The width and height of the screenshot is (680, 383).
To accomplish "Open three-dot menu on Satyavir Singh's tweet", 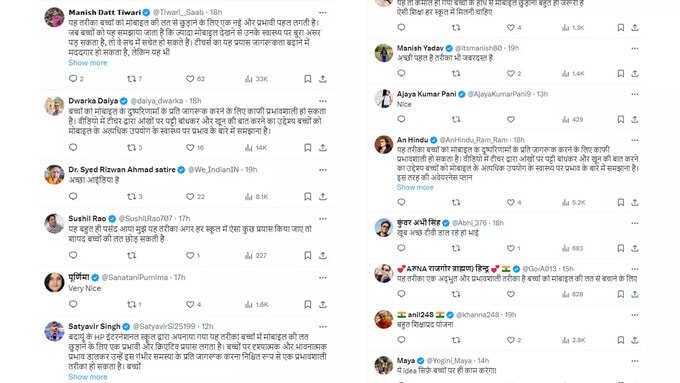I will (x=323, y=327).
